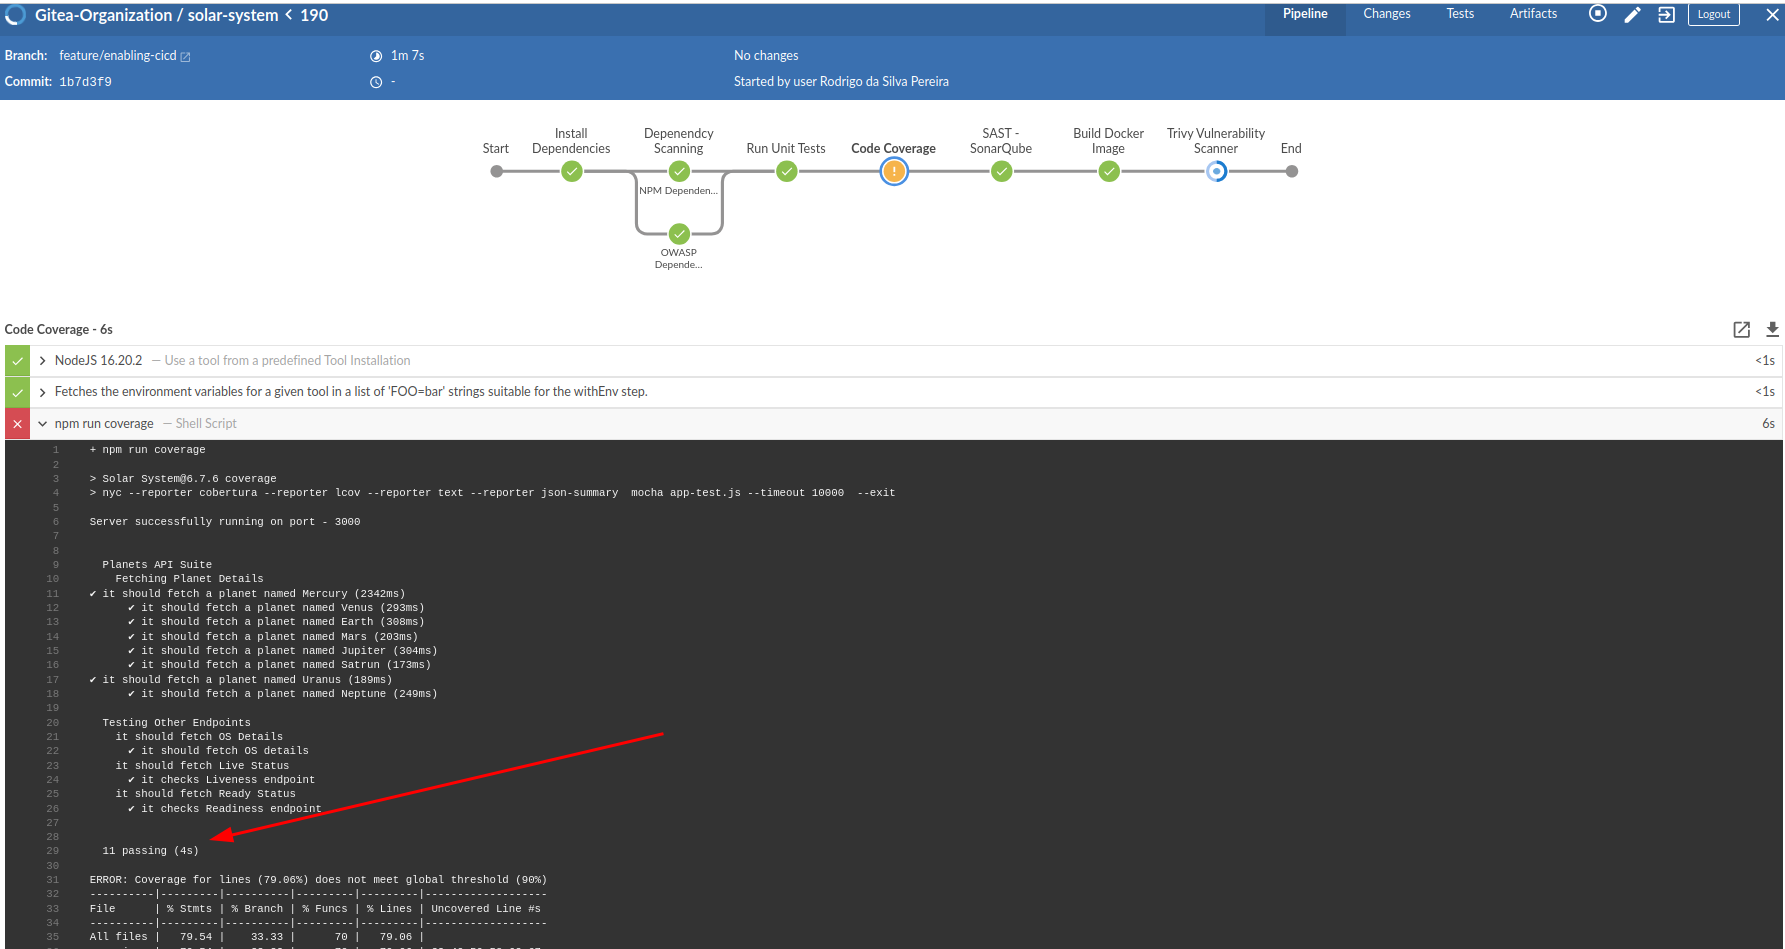Click the external link icon beside branch name
Viewport: 1785px width, 949px height.
(x=185, y=57)
